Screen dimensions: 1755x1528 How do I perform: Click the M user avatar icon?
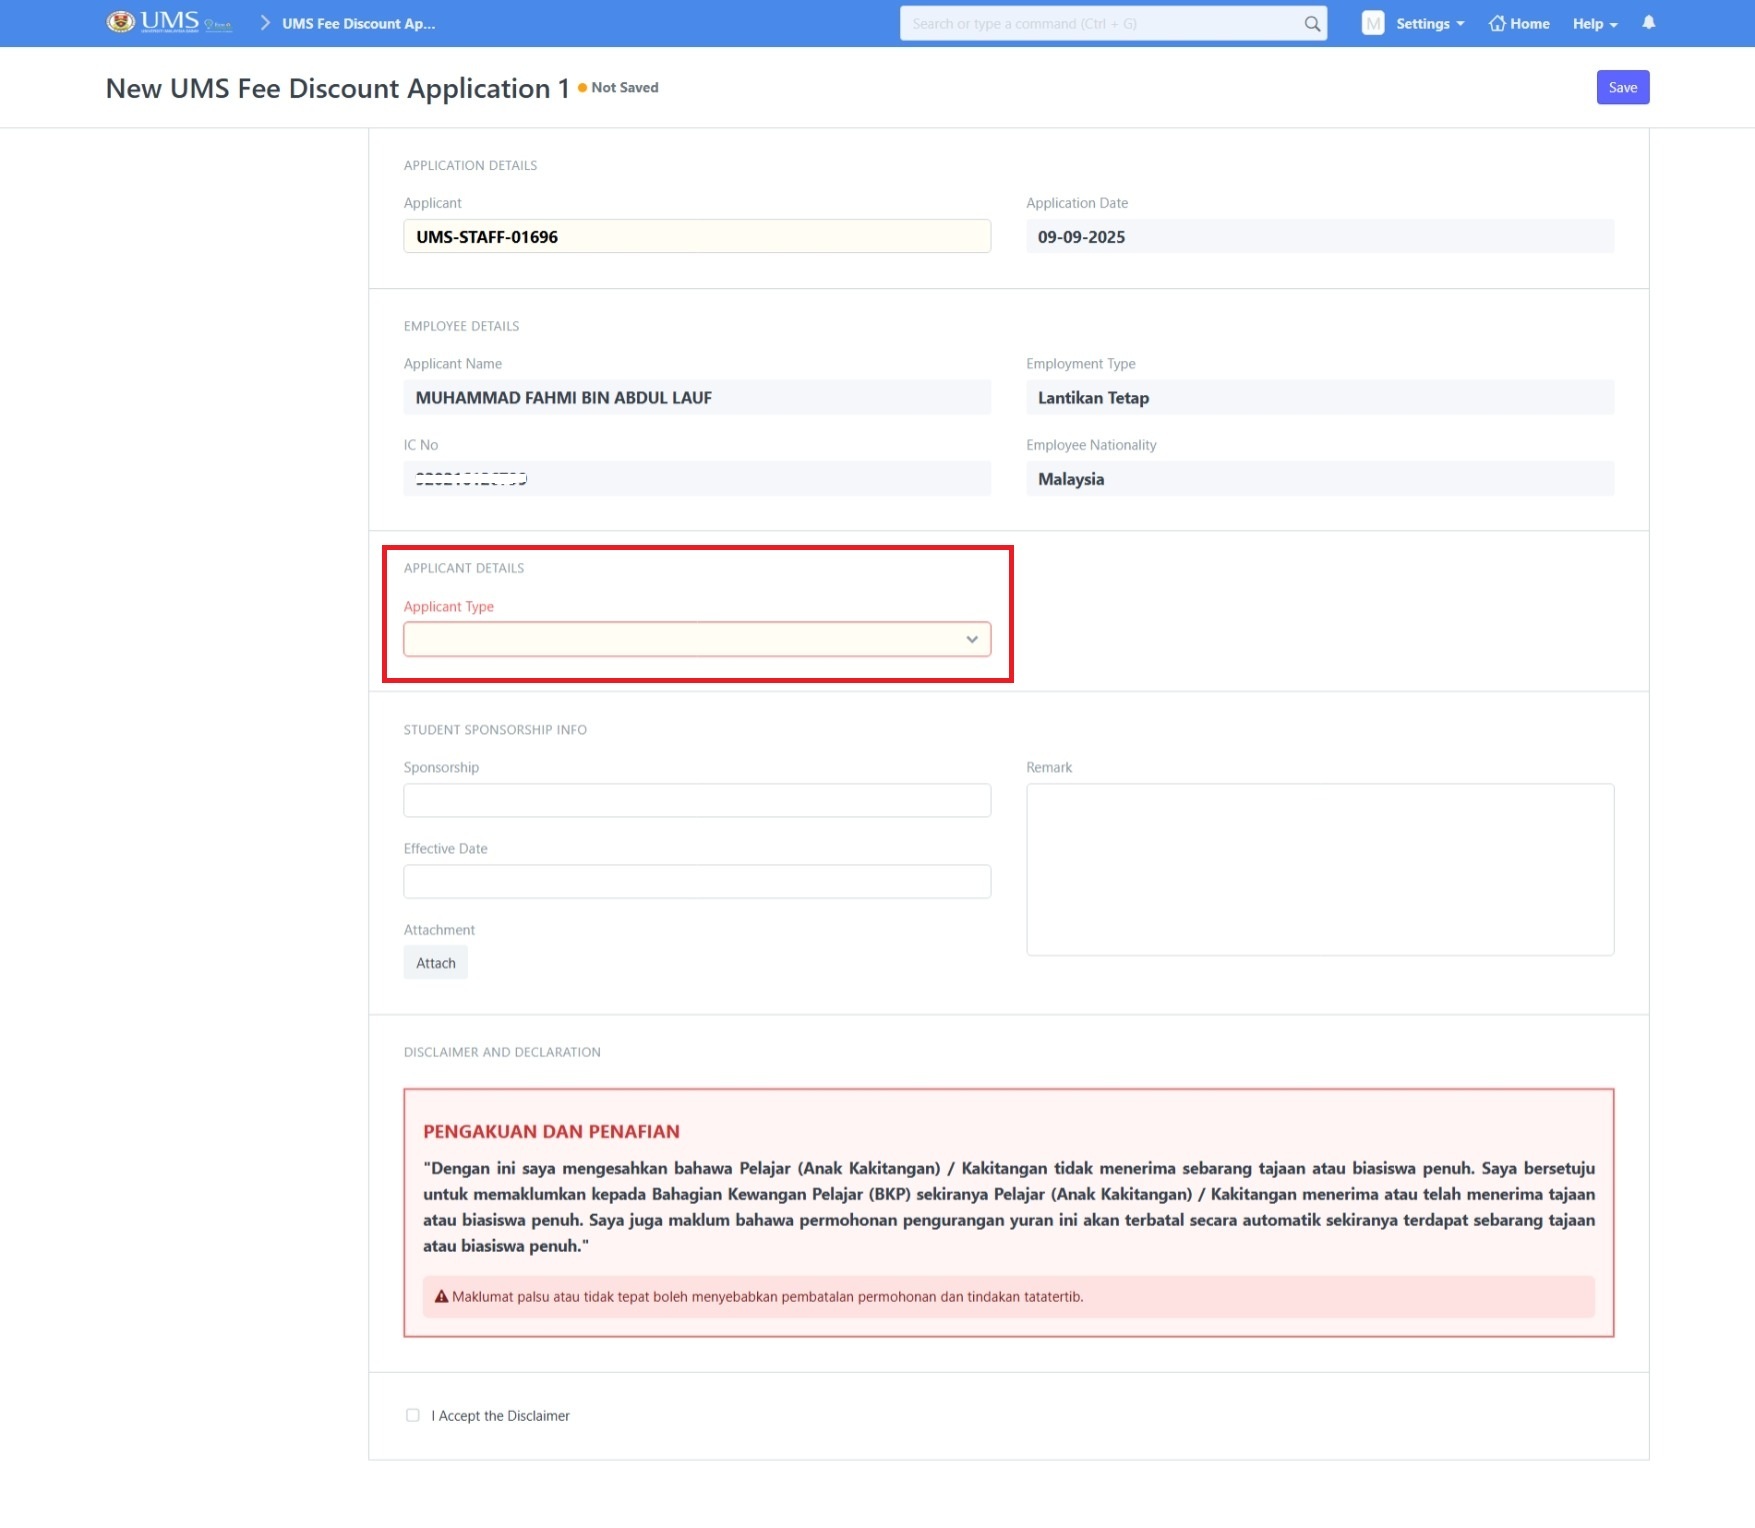[1372, 24]
